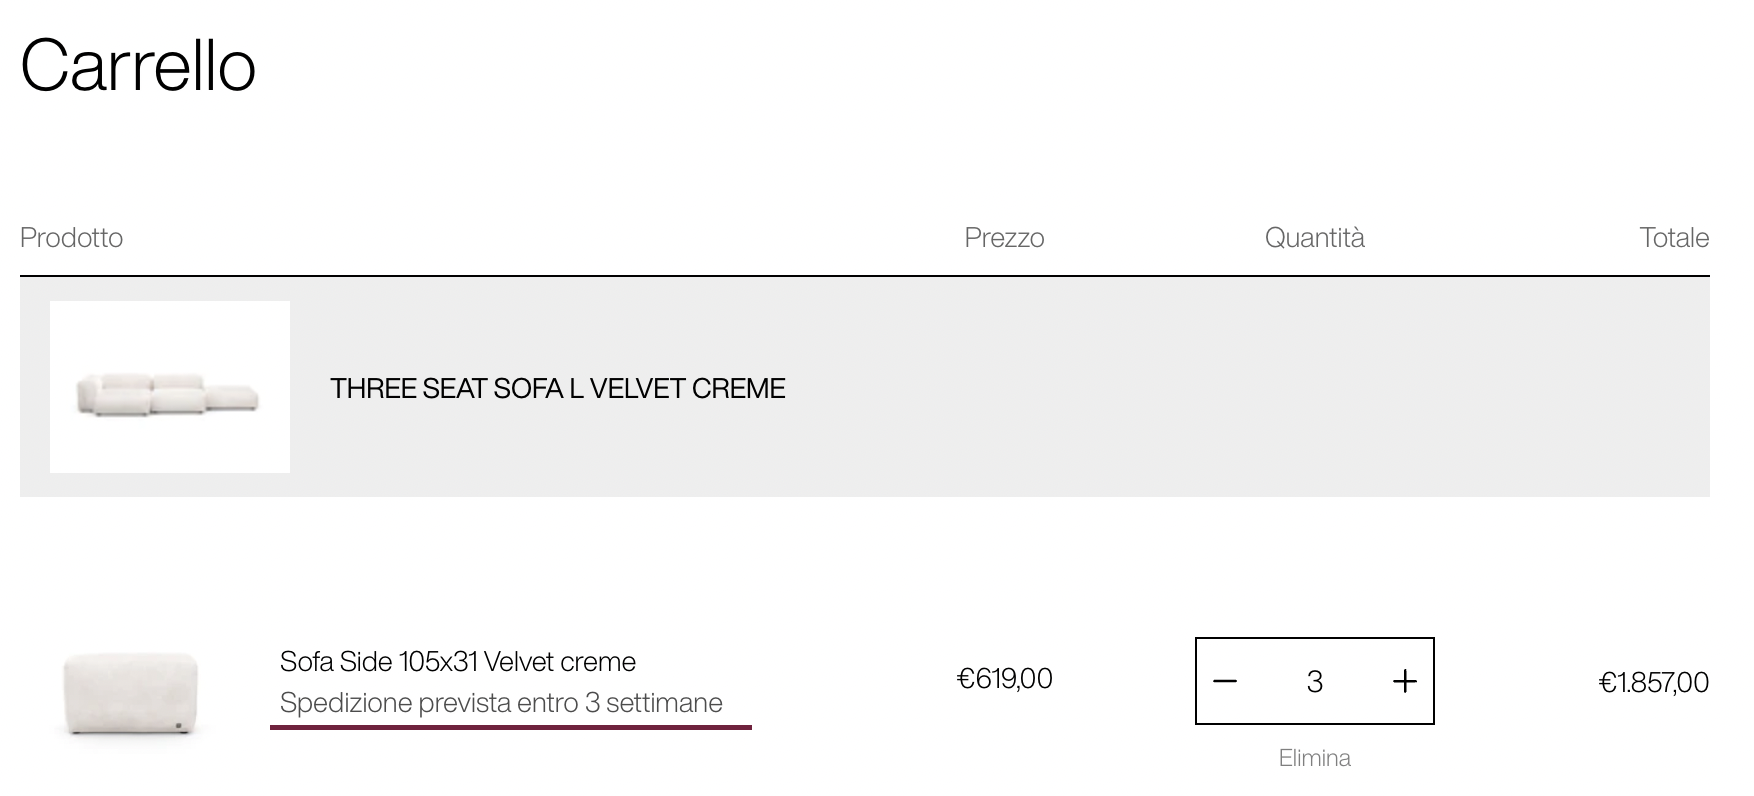Remove item via Elimina link

tap(1314, 758)
